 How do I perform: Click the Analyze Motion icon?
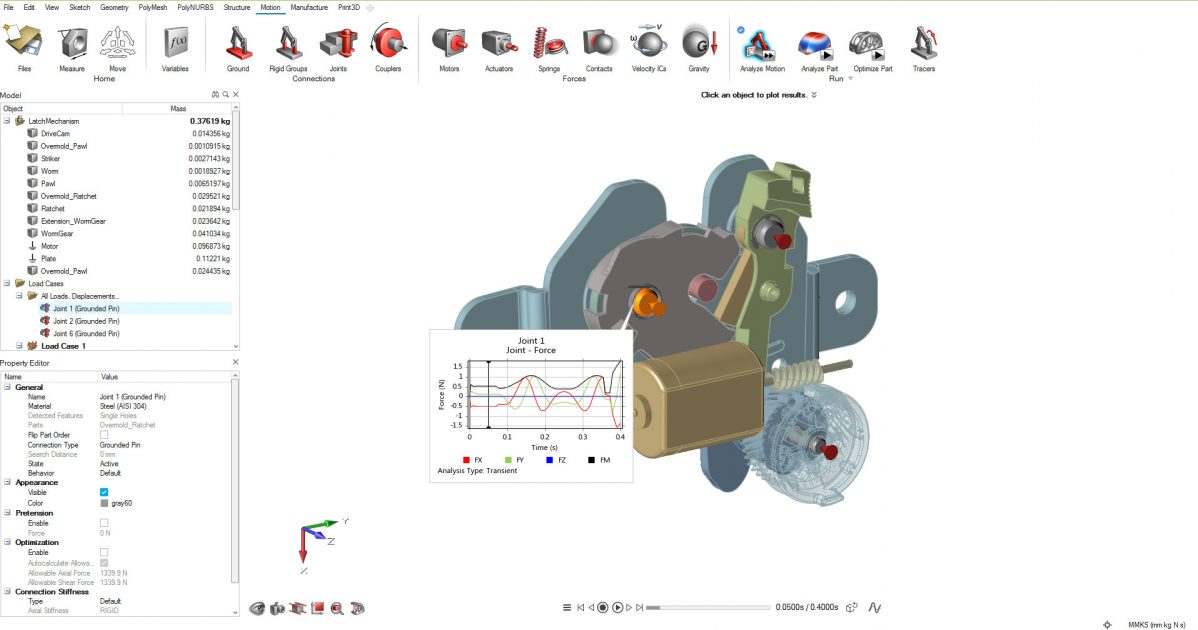point(762,45)
